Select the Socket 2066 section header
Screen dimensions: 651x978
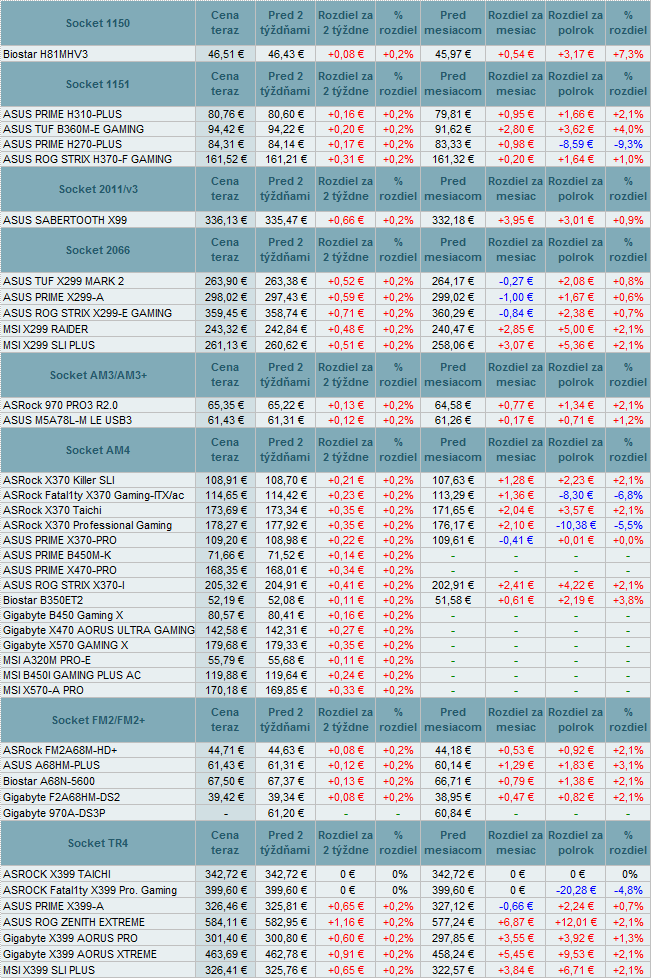click(97, 249)
